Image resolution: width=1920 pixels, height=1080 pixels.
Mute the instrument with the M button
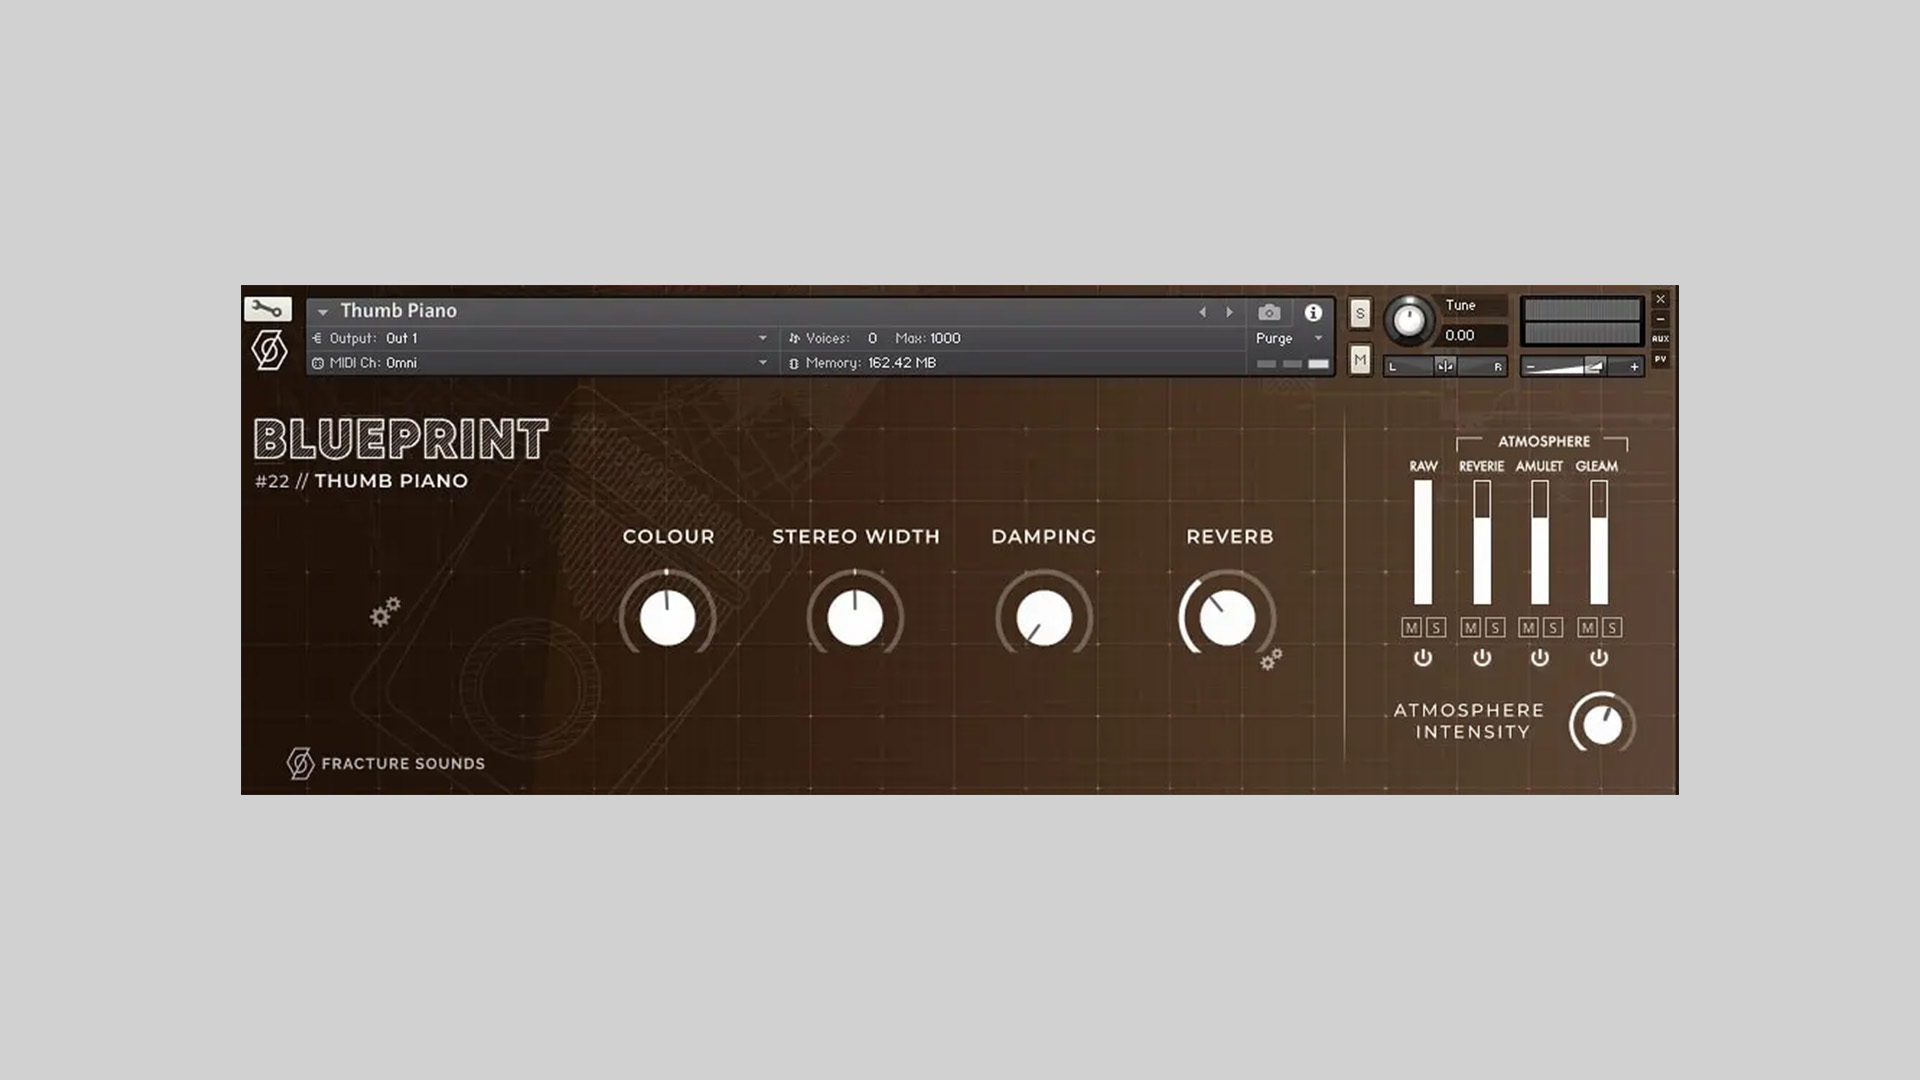point(1360,359)
